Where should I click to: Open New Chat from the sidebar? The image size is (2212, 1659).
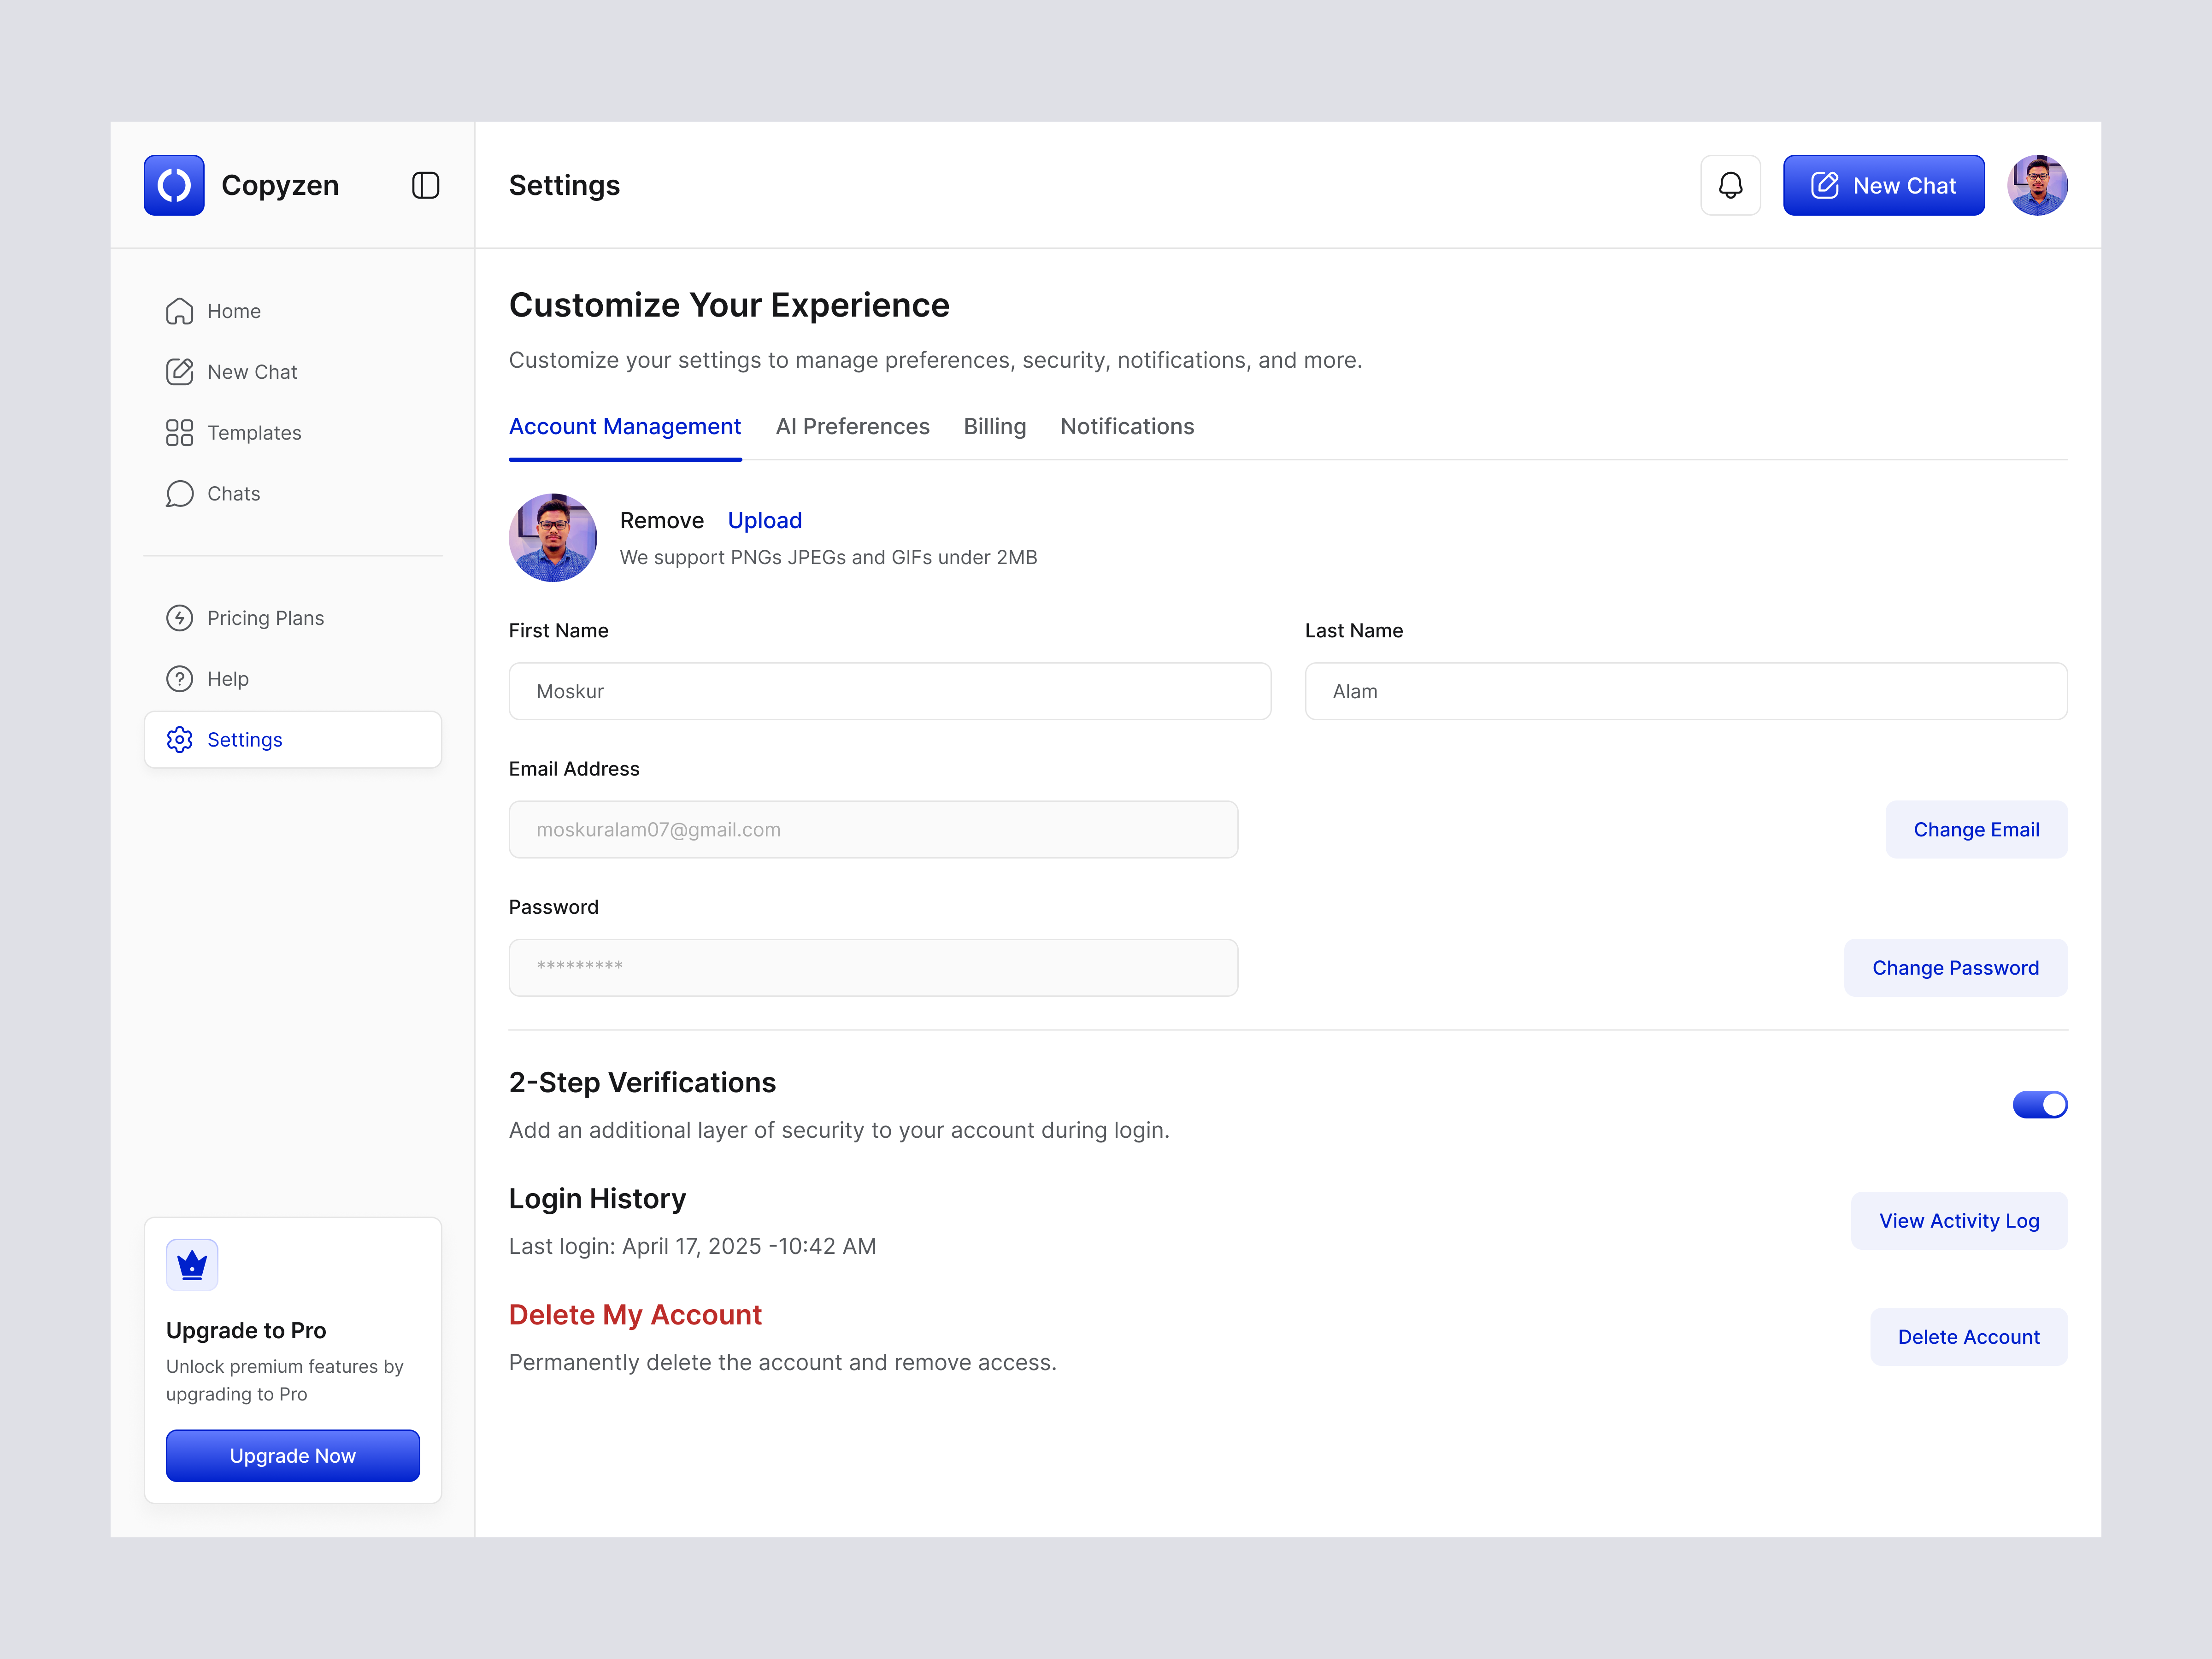[251, 371]
